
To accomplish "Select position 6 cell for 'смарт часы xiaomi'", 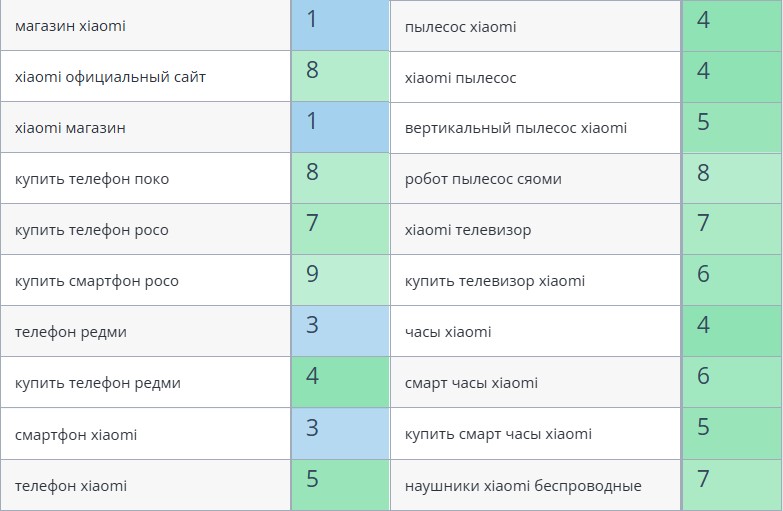I will (x=732, y=382).
